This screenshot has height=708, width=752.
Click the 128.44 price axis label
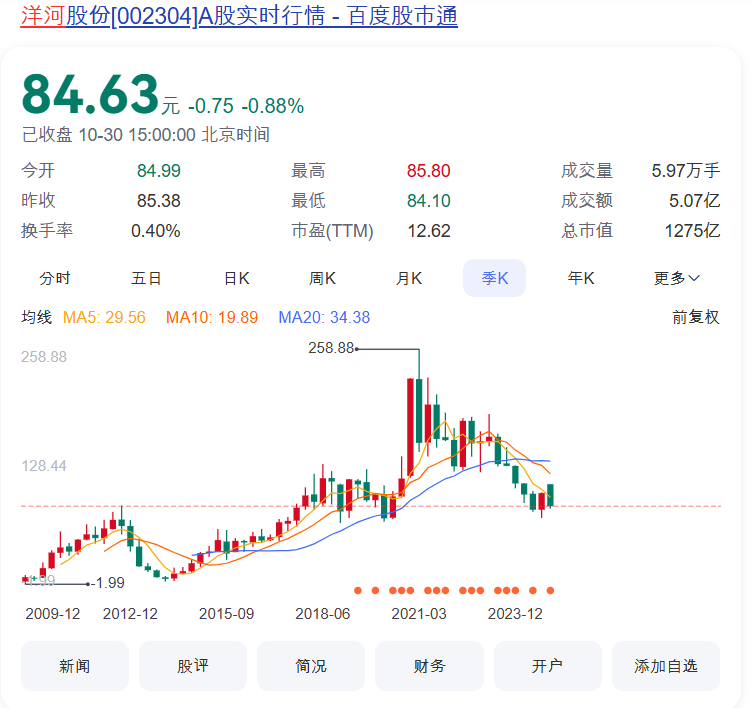coord(44,466)
